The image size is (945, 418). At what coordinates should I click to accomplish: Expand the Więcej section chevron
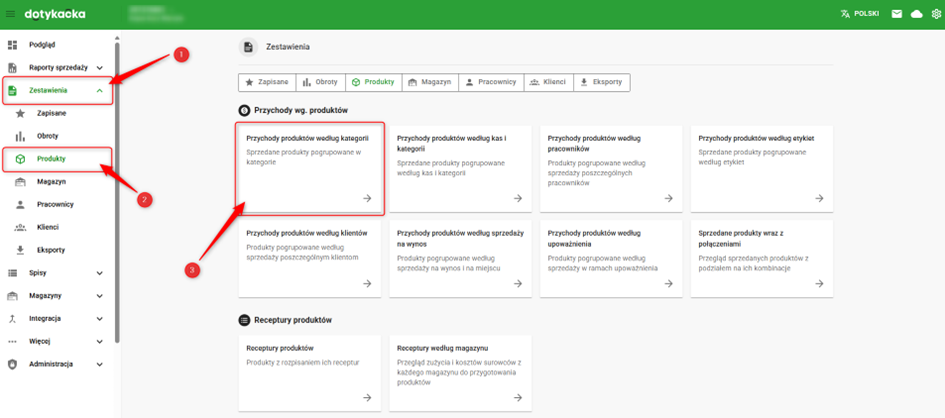[100, 342]
